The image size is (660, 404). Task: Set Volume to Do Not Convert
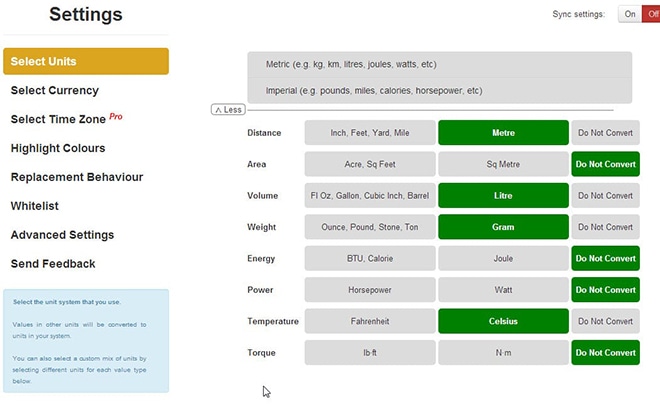click(605, 196)
